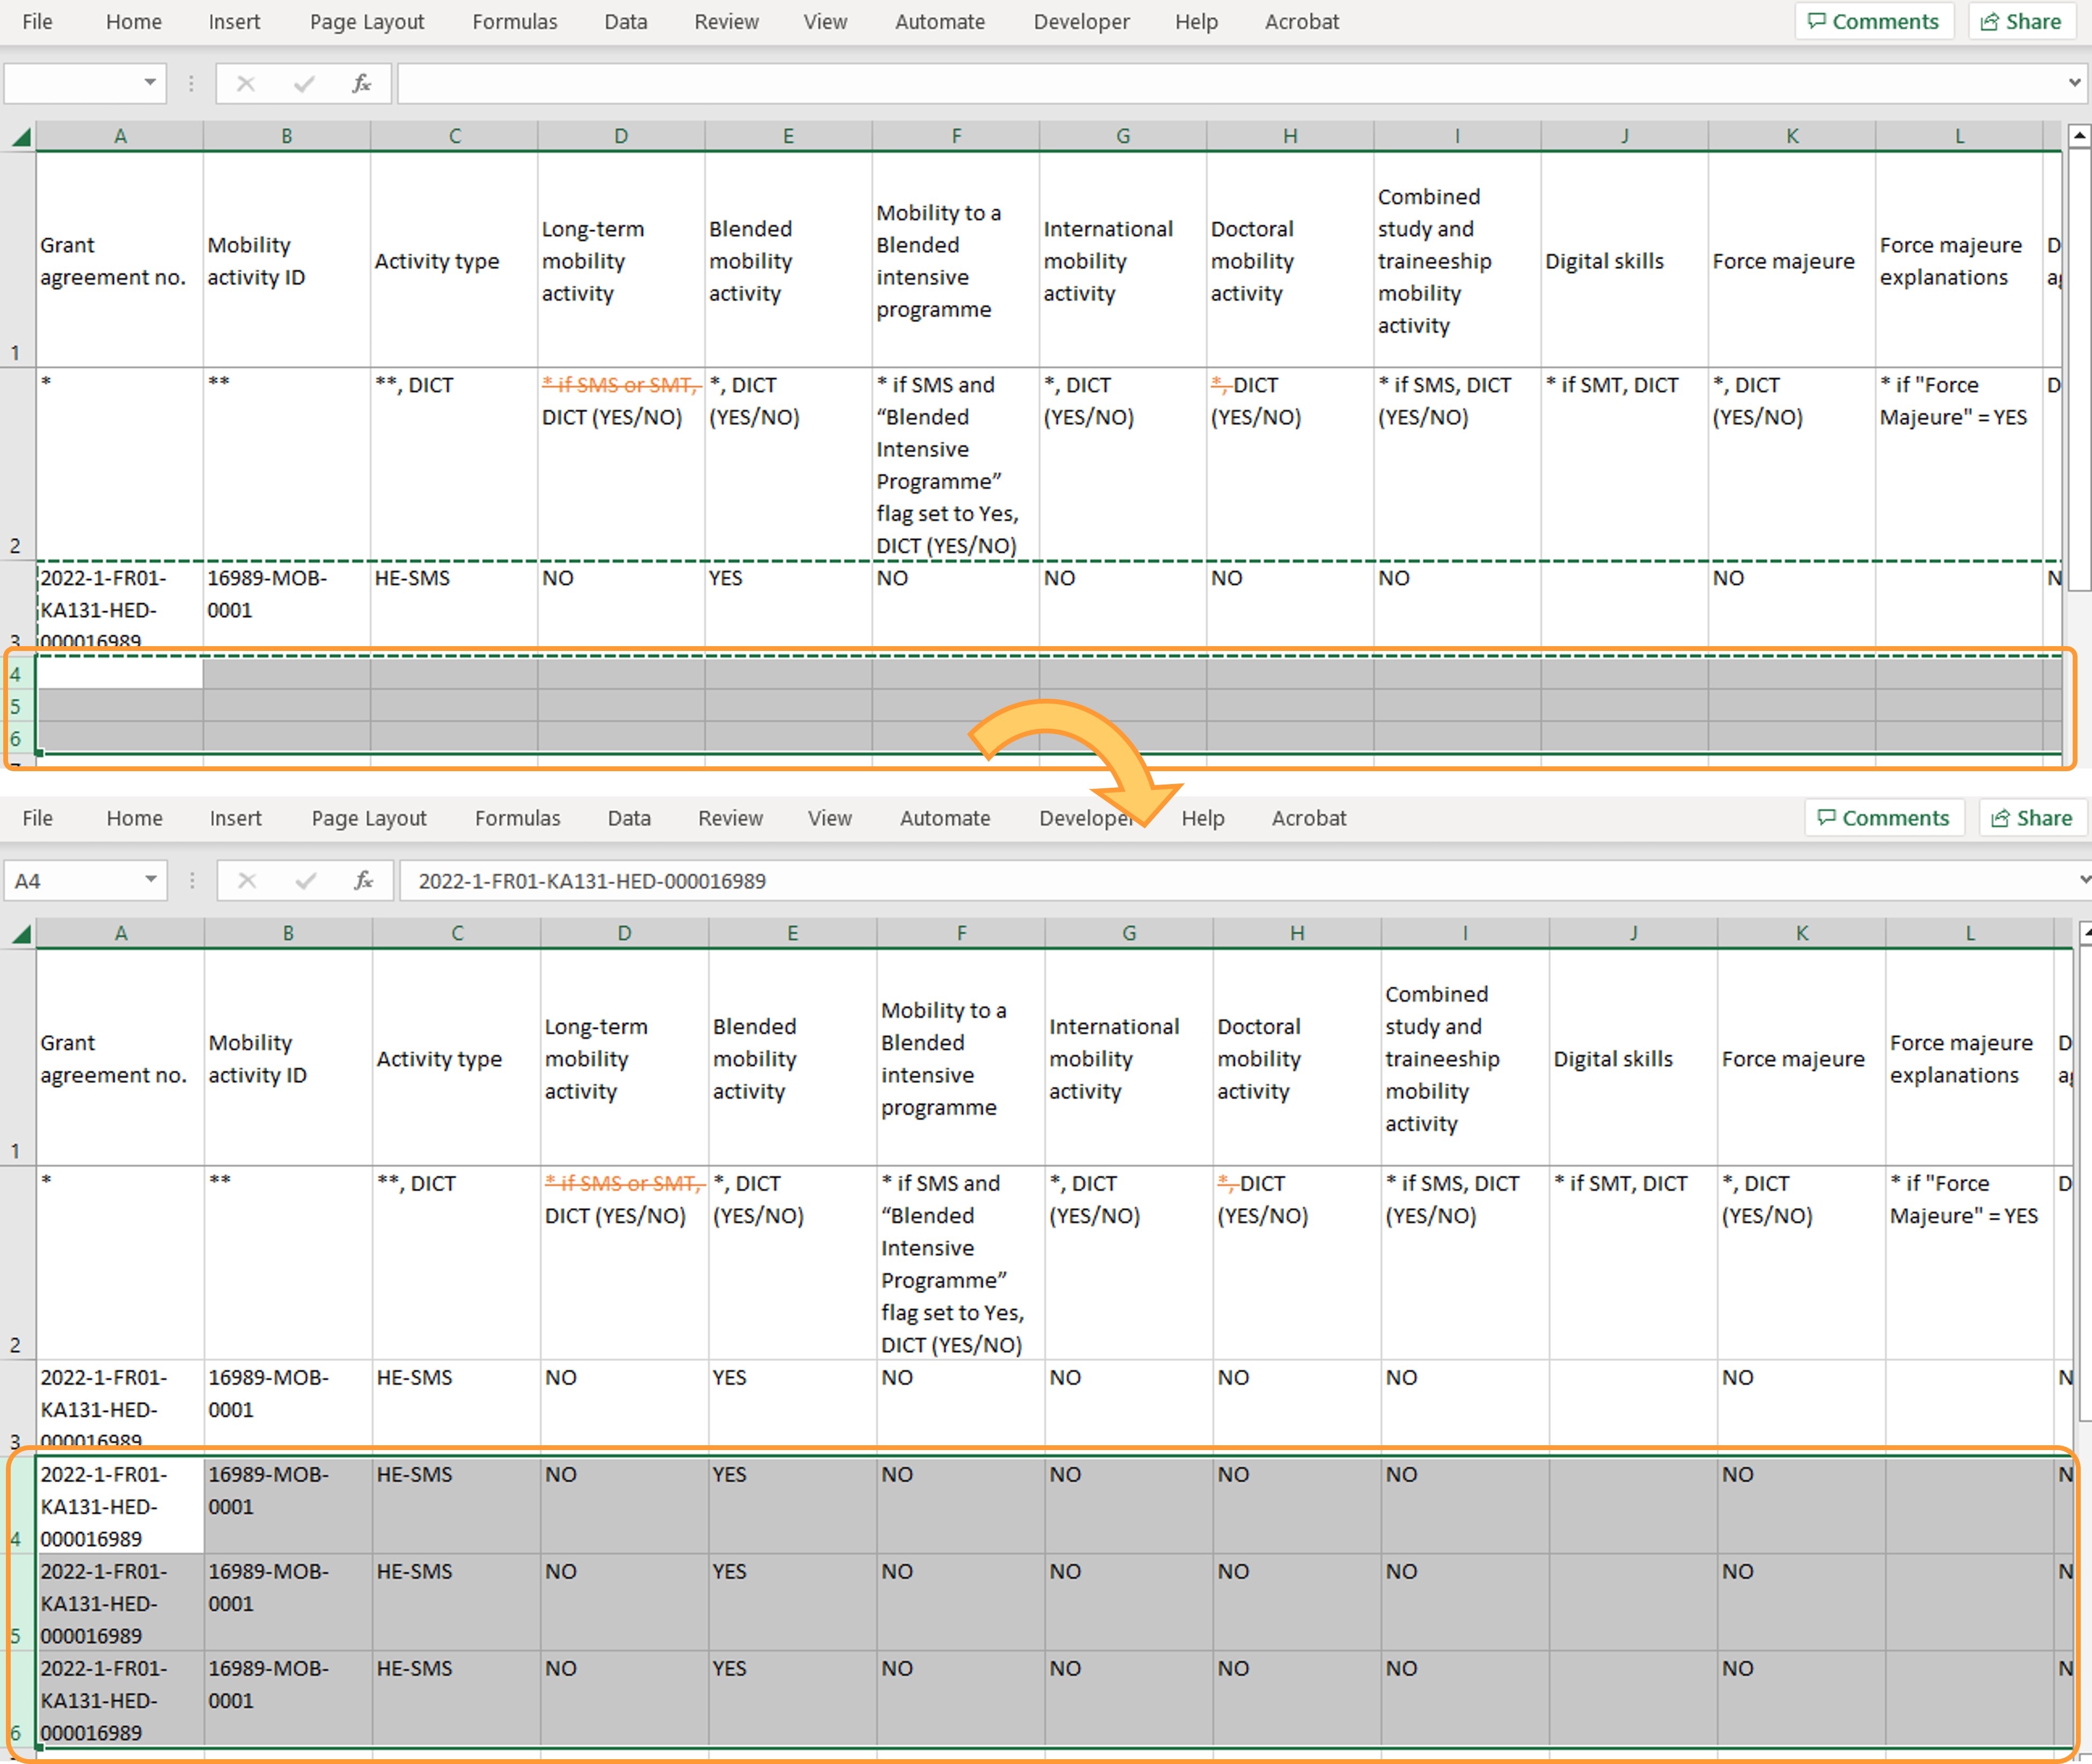Insert function fx icon in top window

point(361,84)
